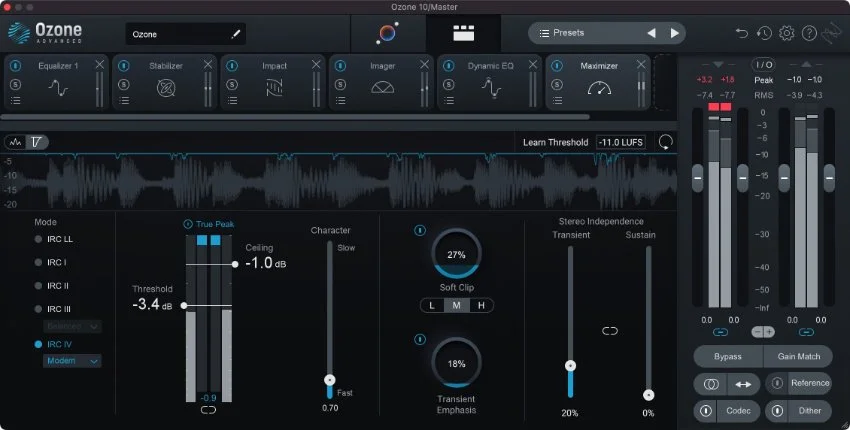
Task: Click the Character slider handle
Action: [x=330, y=380]
